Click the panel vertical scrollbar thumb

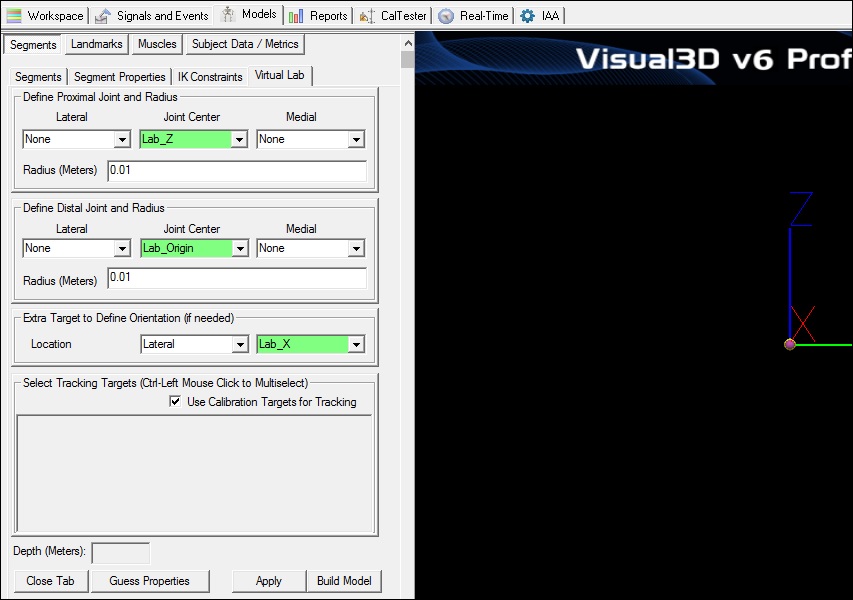[x=407, y=59]
